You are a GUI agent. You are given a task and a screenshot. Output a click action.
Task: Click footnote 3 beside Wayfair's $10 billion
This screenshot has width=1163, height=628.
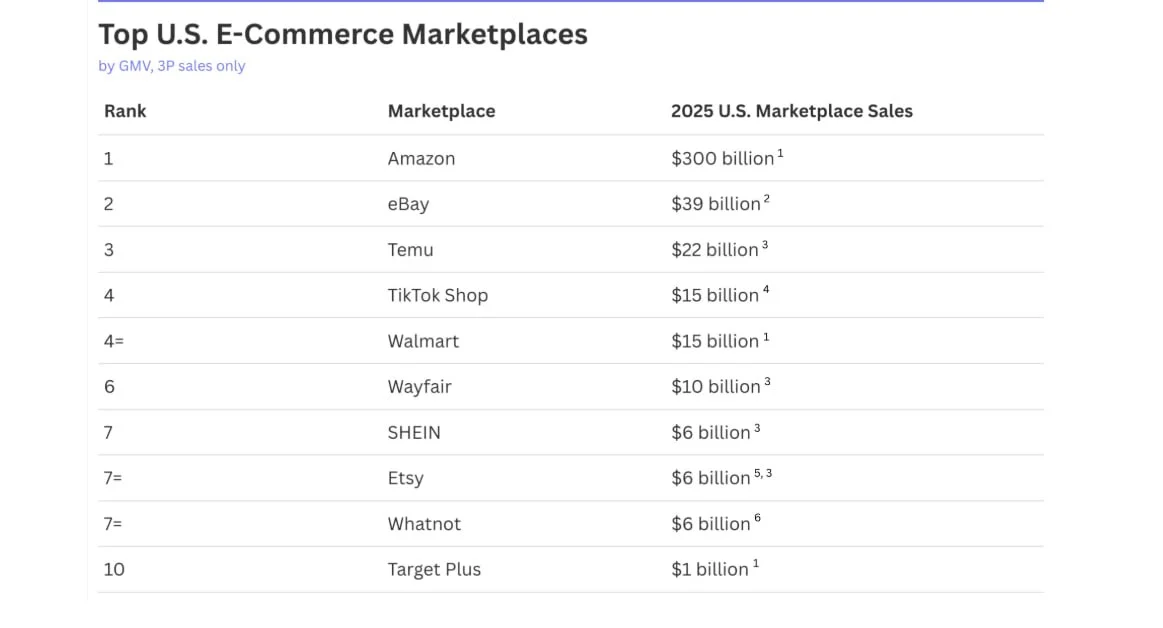[767, 382]
